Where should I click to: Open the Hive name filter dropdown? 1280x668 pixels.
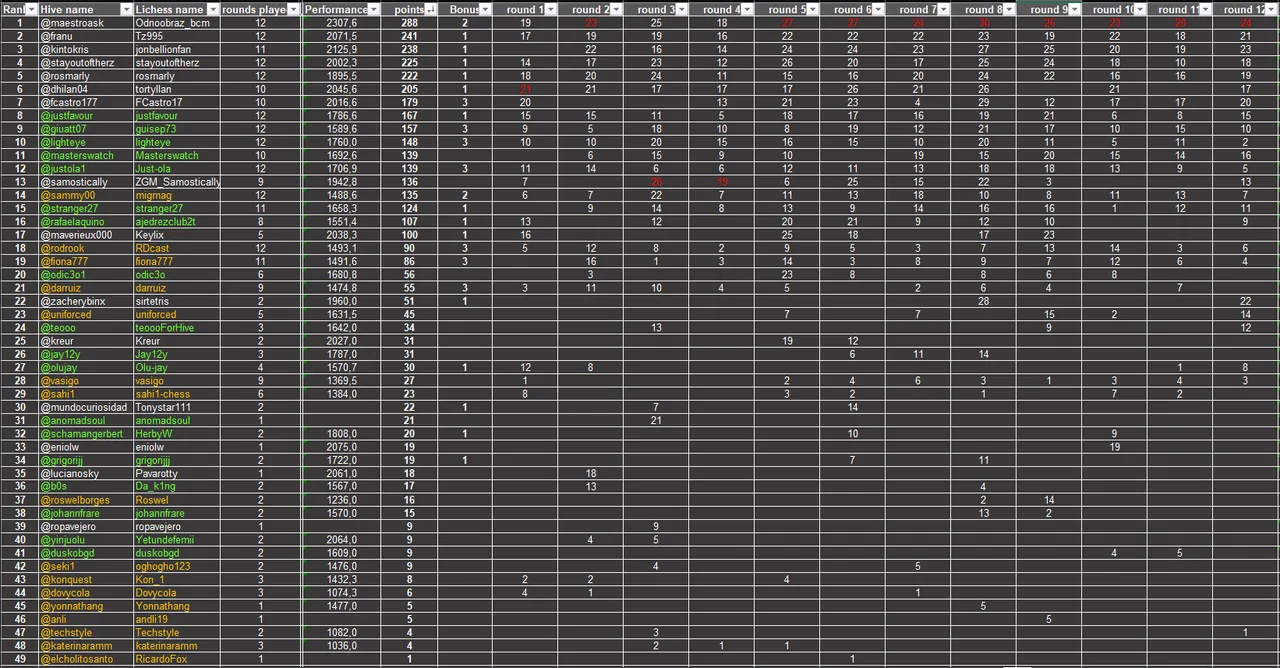[125, 9]
